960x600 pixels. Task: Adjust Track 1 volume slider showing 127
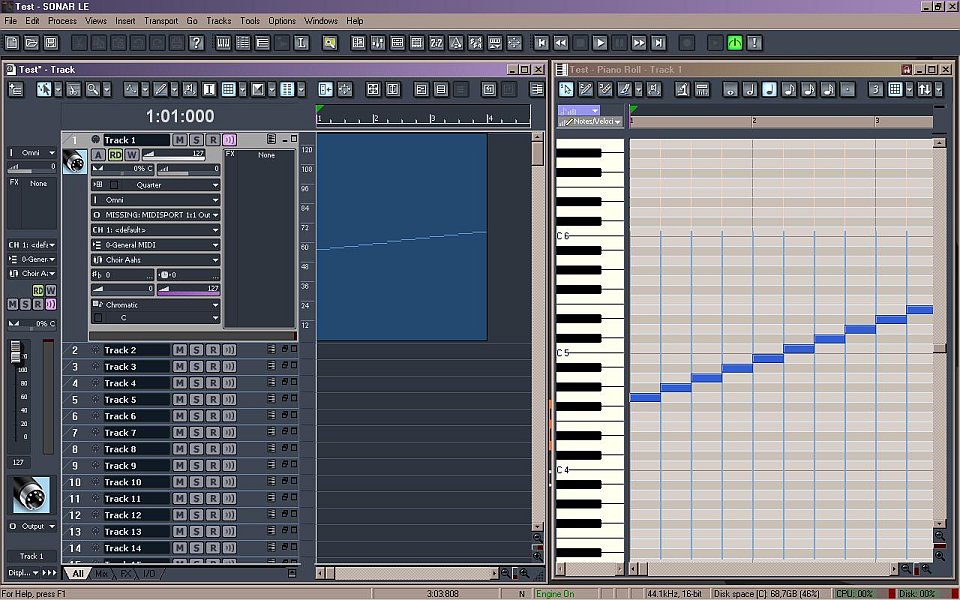tap(173, 154)
